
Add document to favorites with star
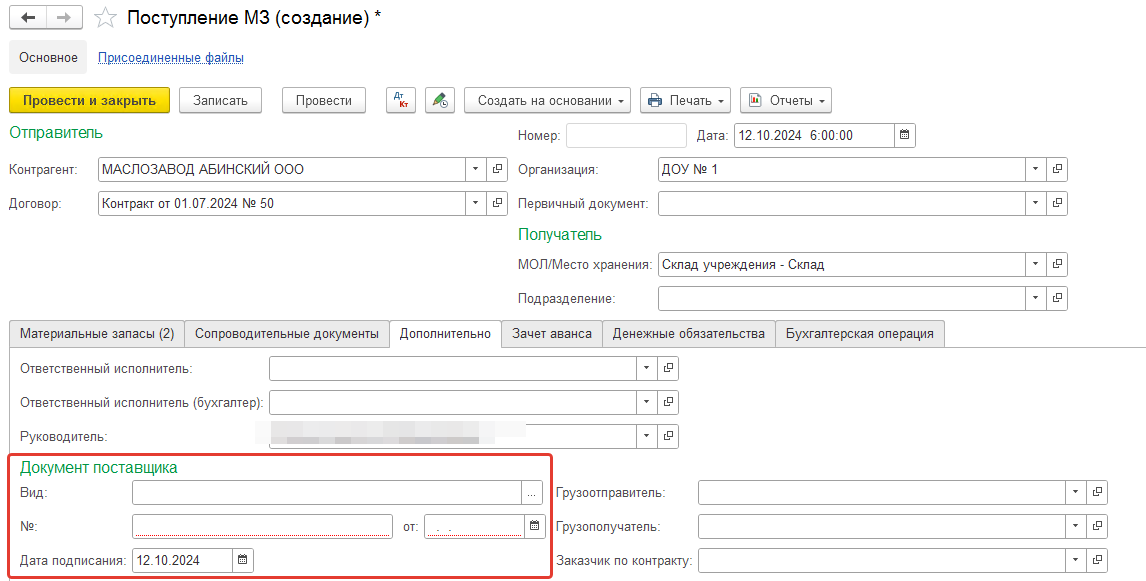tap(105, 18)
